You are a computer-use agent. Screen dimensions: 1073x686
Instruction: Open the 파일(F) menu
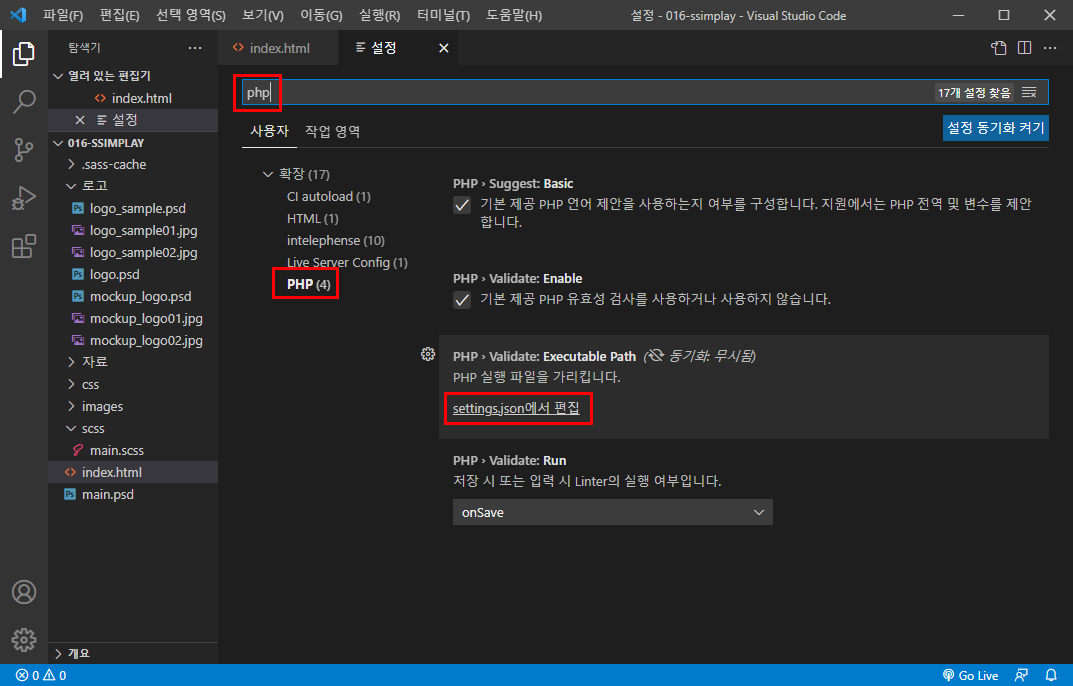click(x=62, y=15)
